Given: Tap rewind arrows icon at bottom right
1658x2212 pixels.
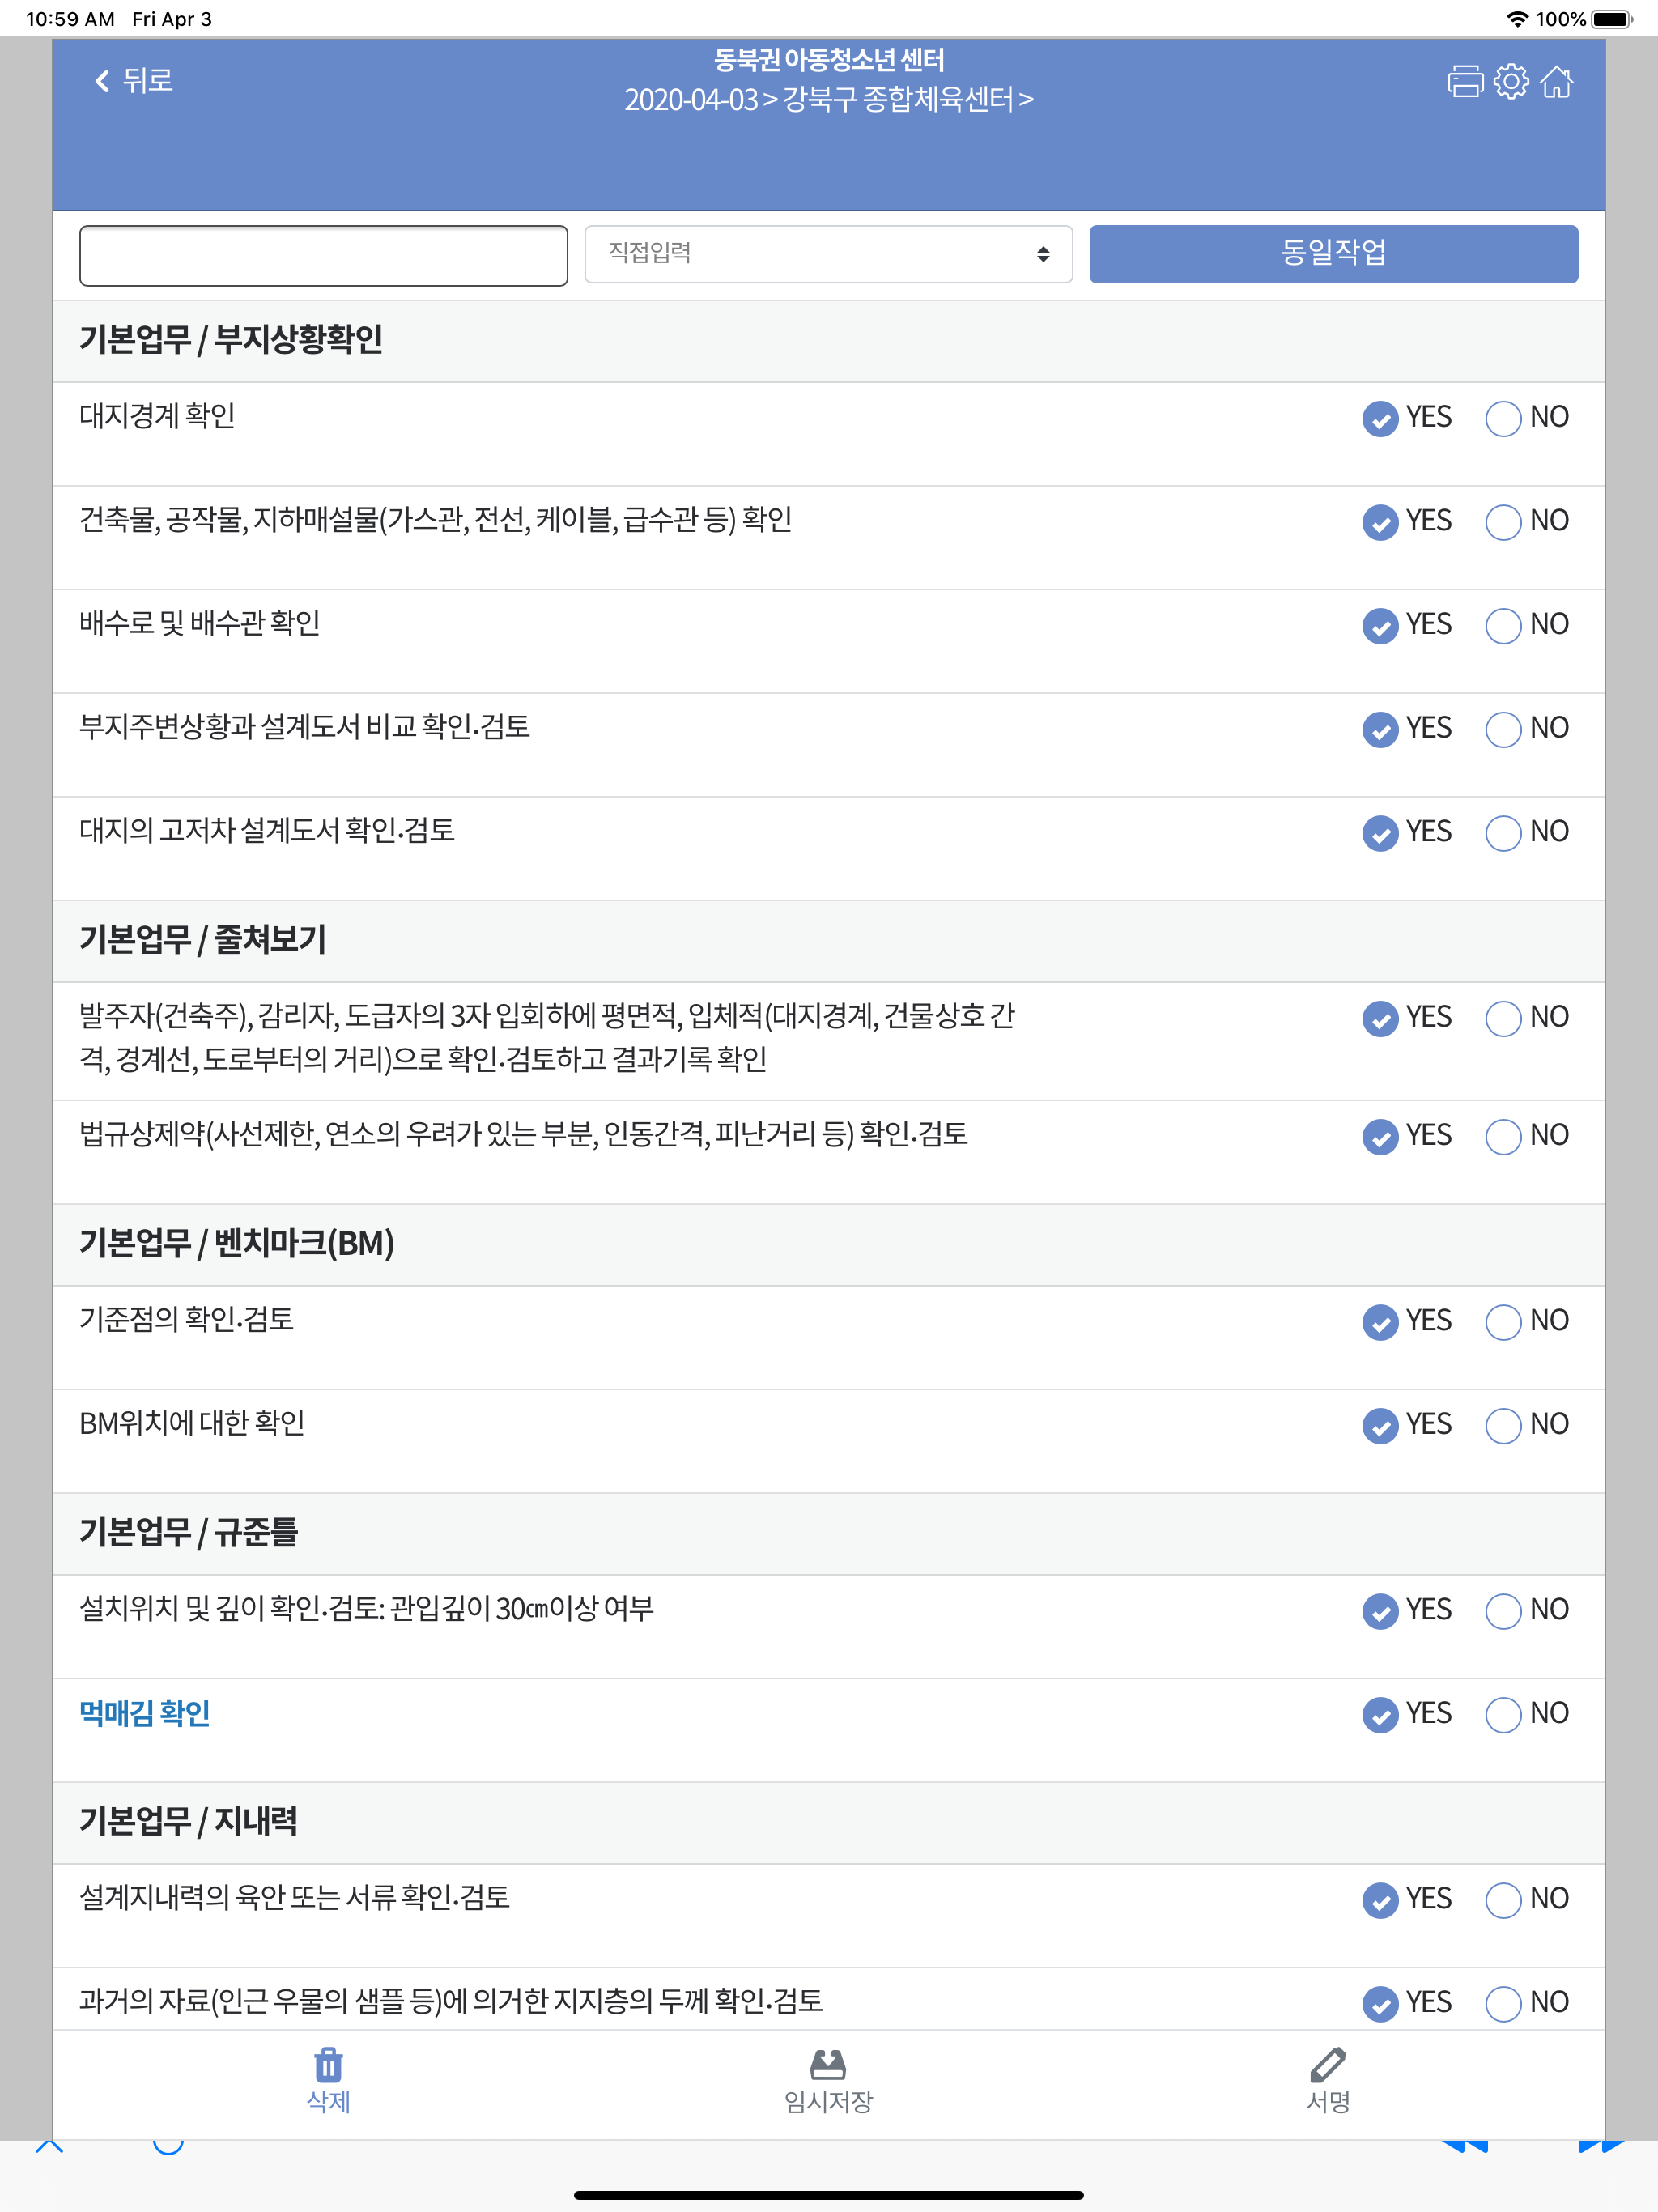Looking at the screenshot, I should pyautogui.click(x=1465, y=2144).
